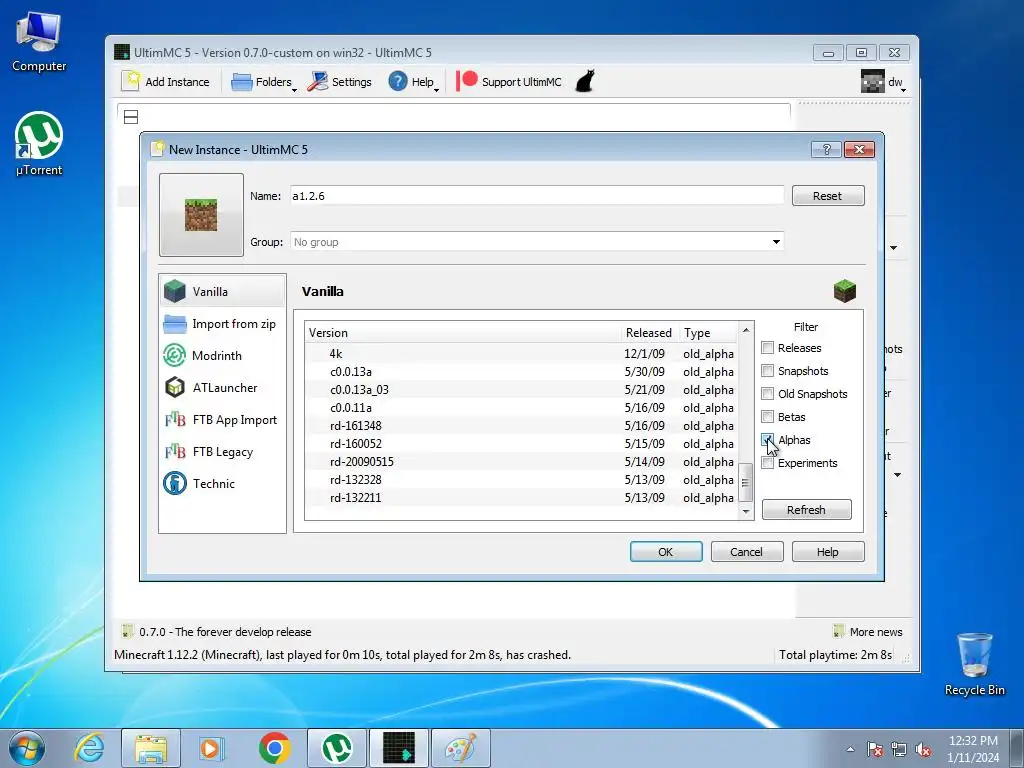Click the grass cube icon beside Vanilla heading
This screenshot has width=1024, height=768.
[844, 291]
